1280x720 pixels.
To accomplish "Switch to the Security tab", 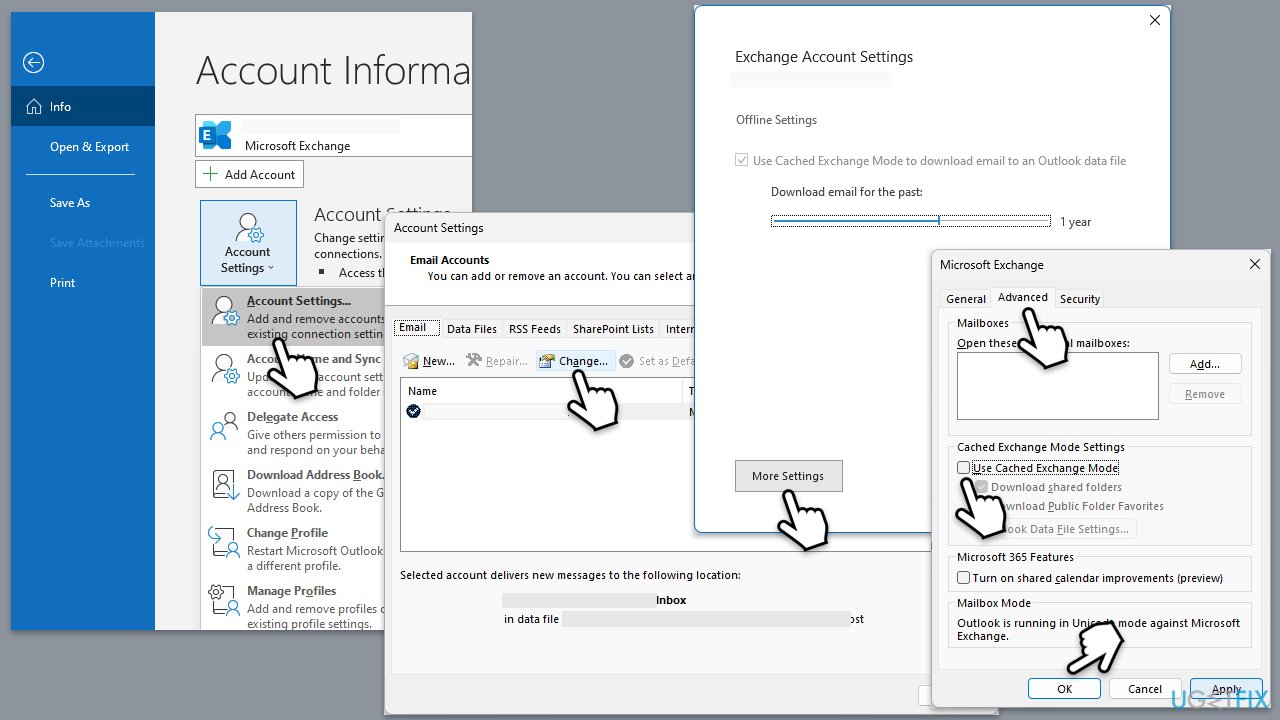I will tap(1080, 299).
